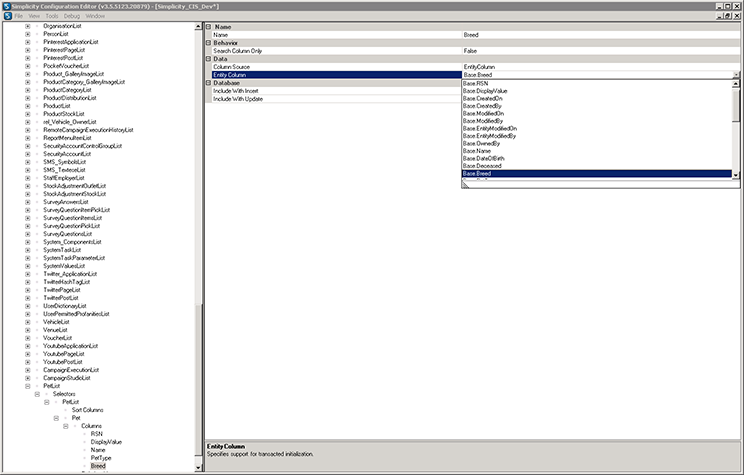744x475 pixels.
Task: Expand the PersonList tree node
Action: click(x=28, y=34)
